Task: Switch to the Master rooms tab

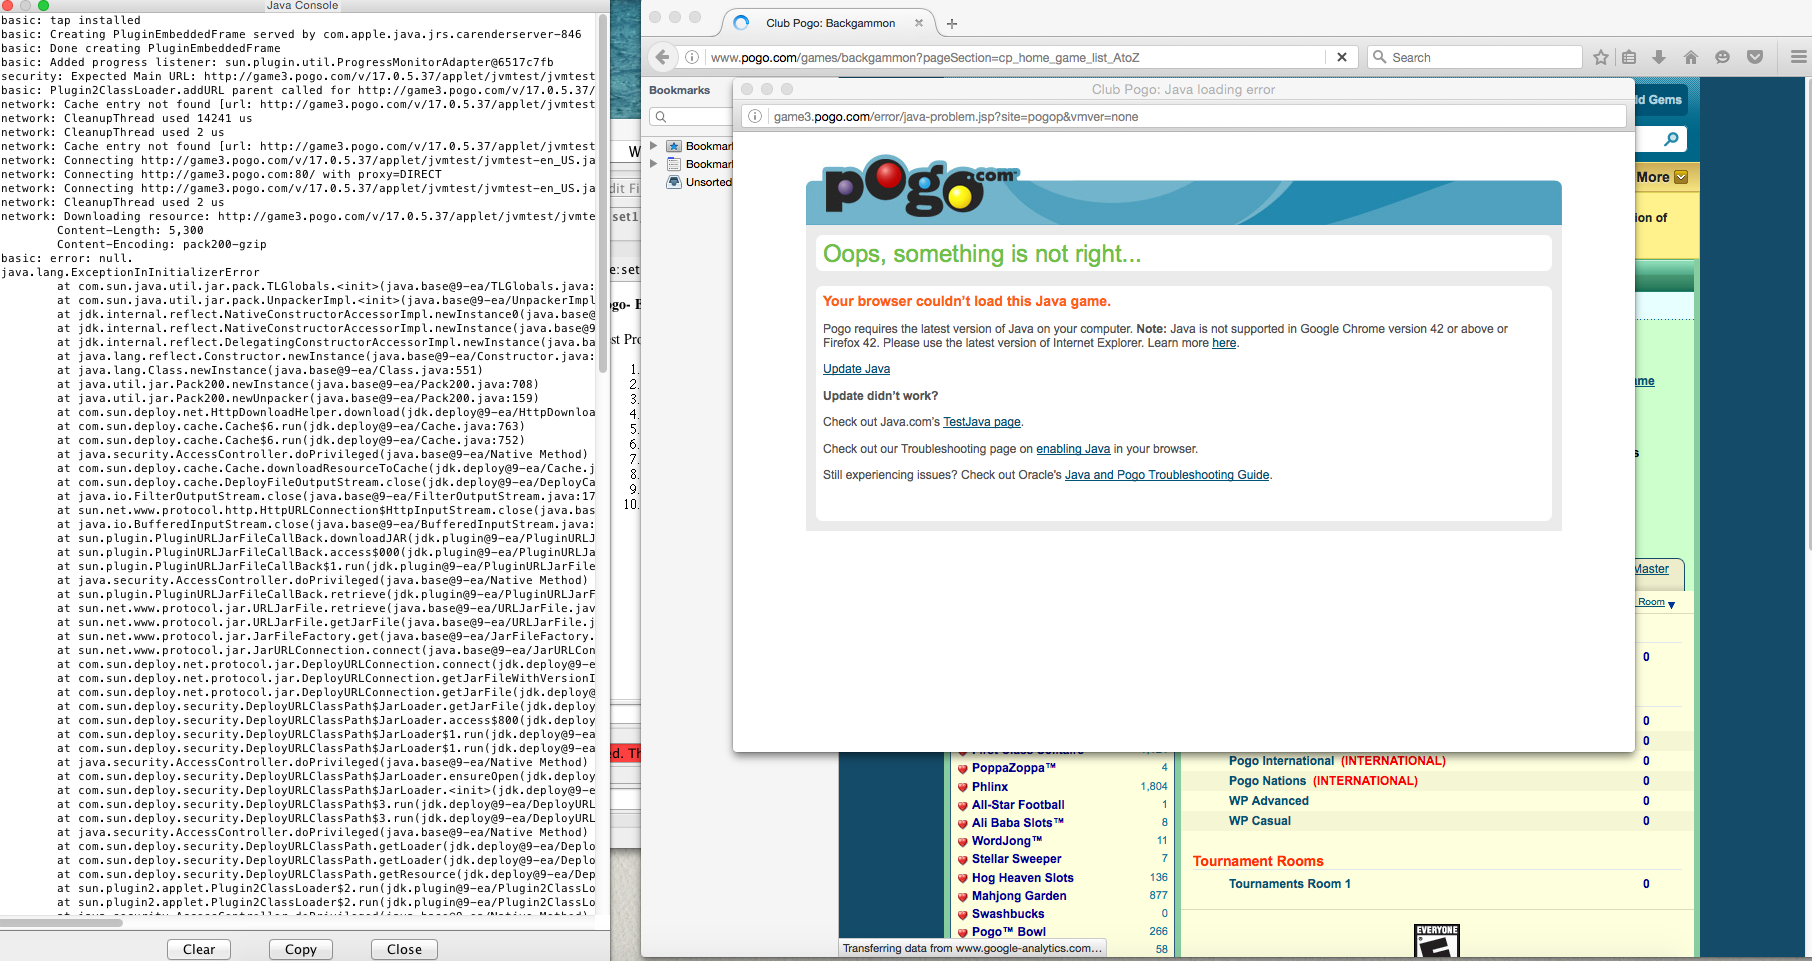Action: (1652, 569)
